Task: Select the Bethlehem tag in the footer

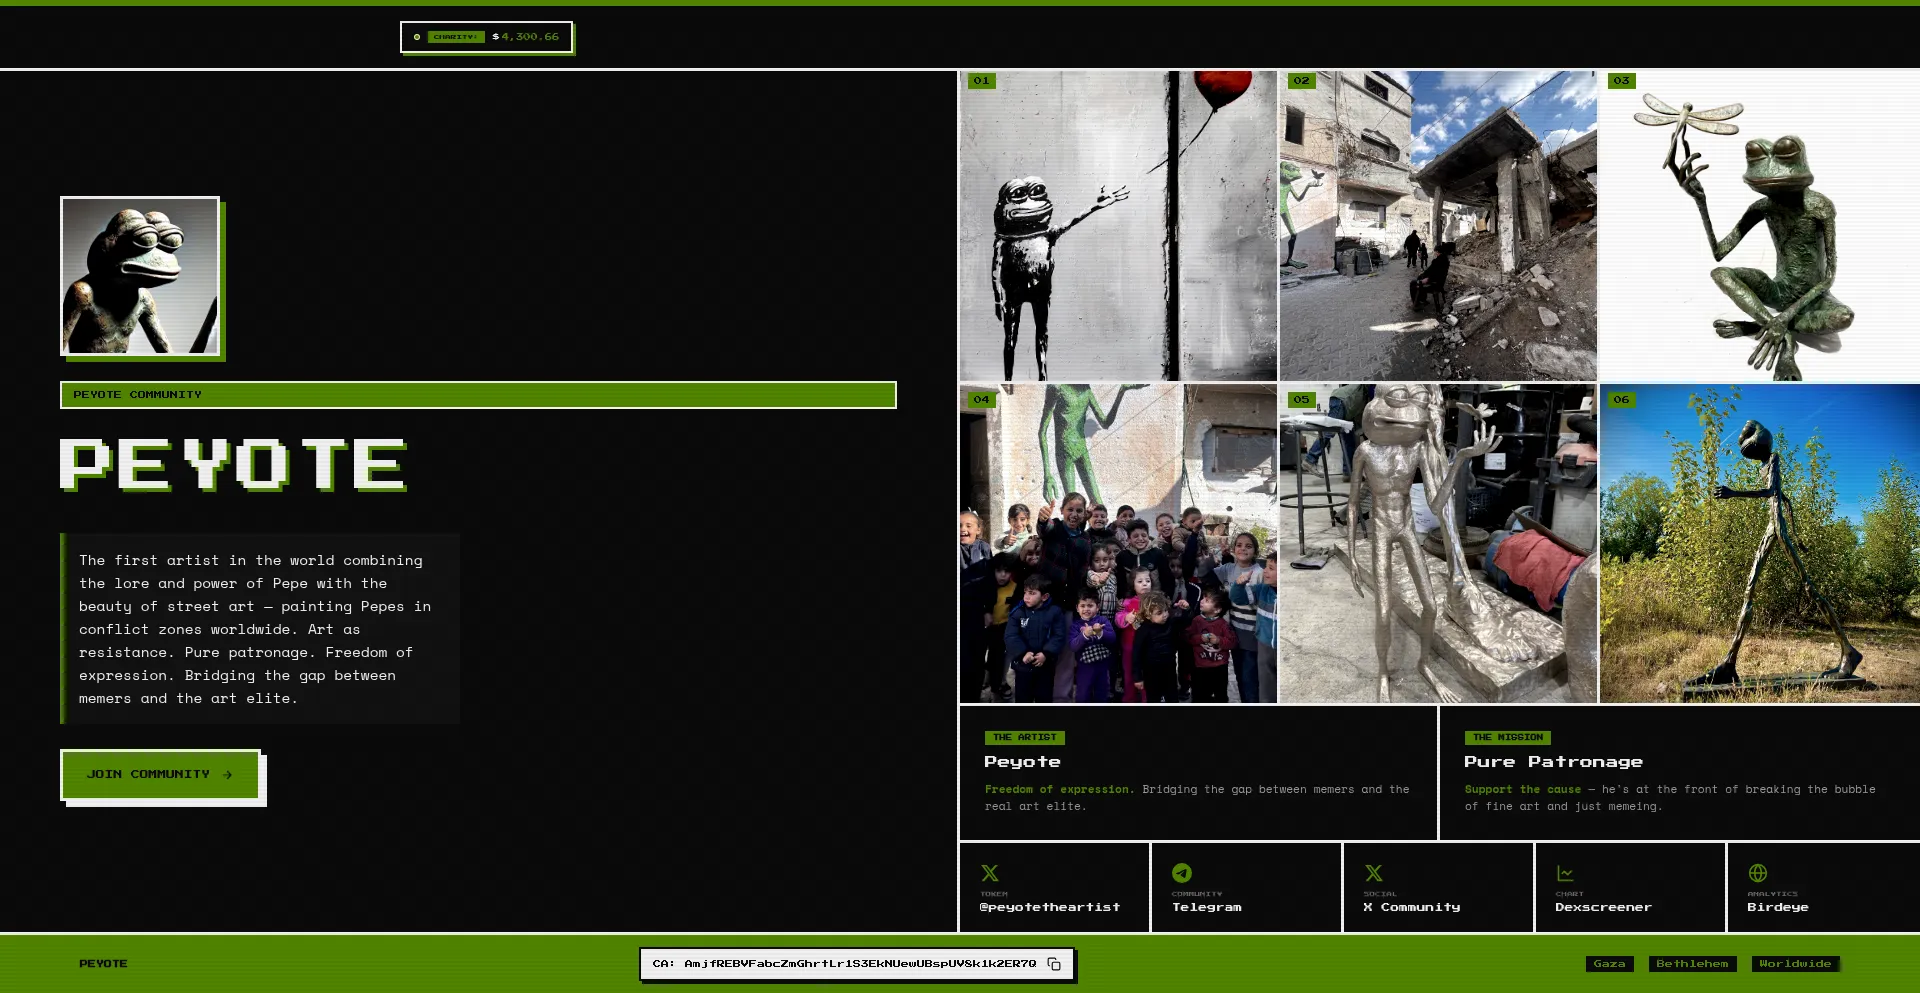Action: [1692, 964]
